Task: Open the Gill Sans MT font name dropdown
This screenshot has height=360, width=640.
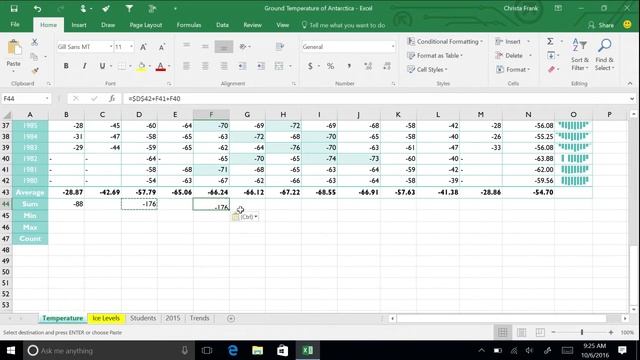Action: click(111, 47)
